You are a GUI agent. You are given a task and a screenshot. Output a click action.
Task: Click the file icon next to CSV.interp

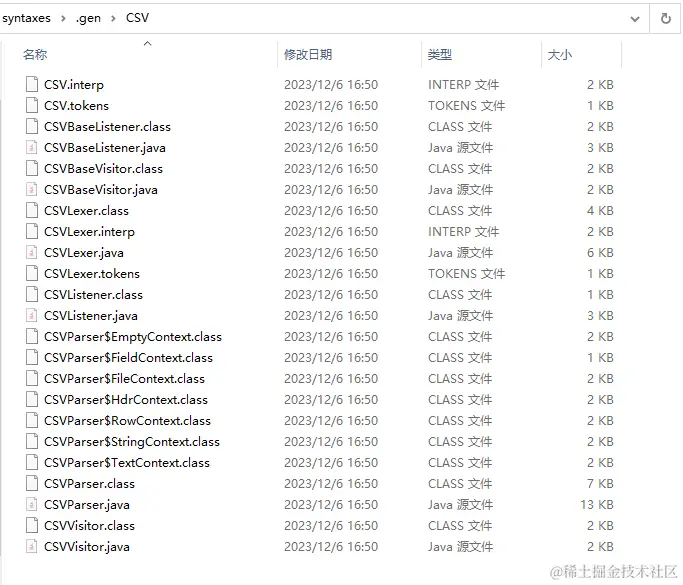32,84
